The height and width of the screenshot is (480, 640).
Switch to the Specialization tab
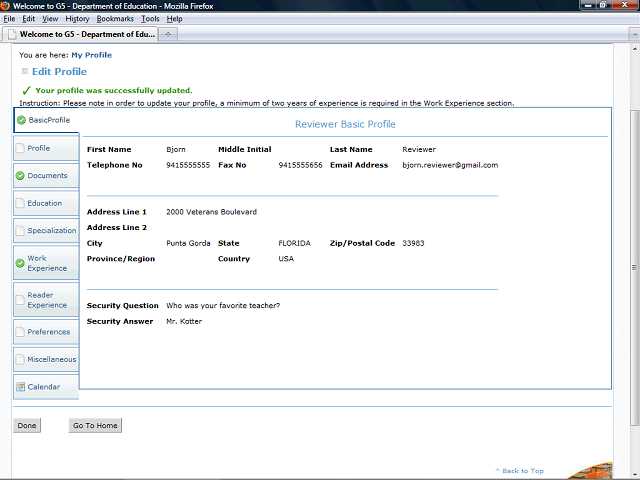(x=51, y=231)
